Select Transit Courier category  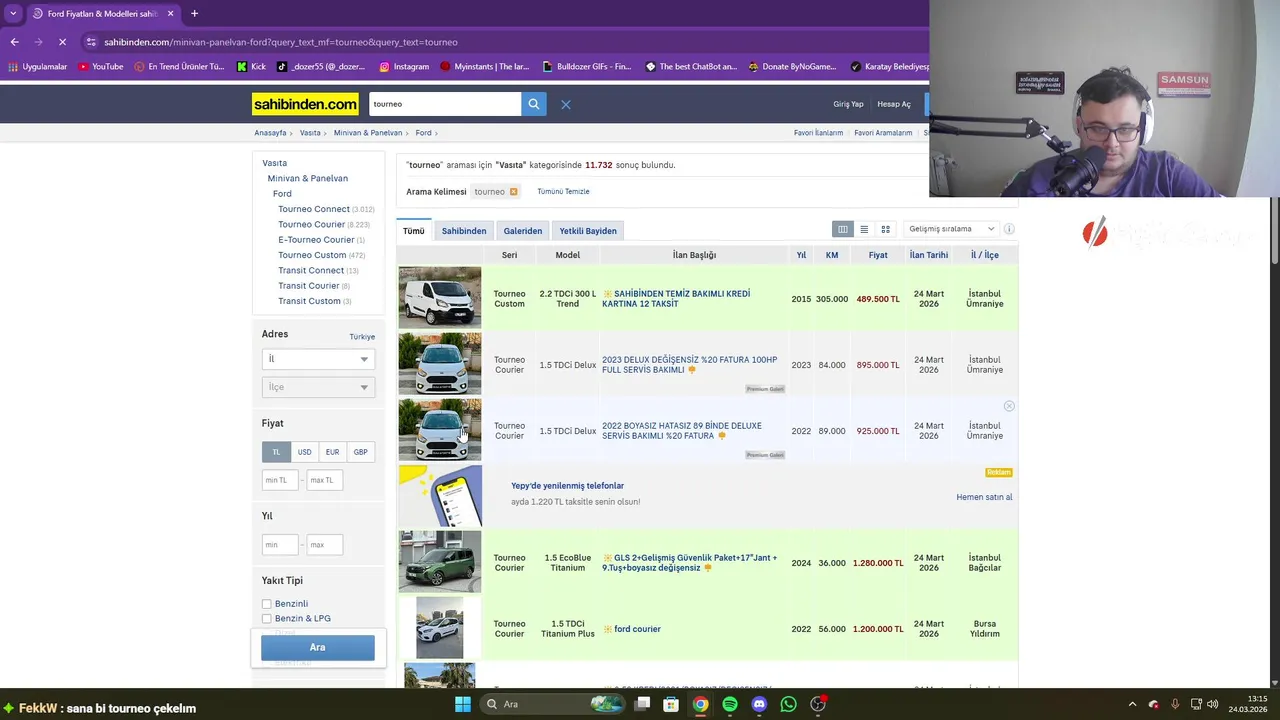(x=309, y=286)
